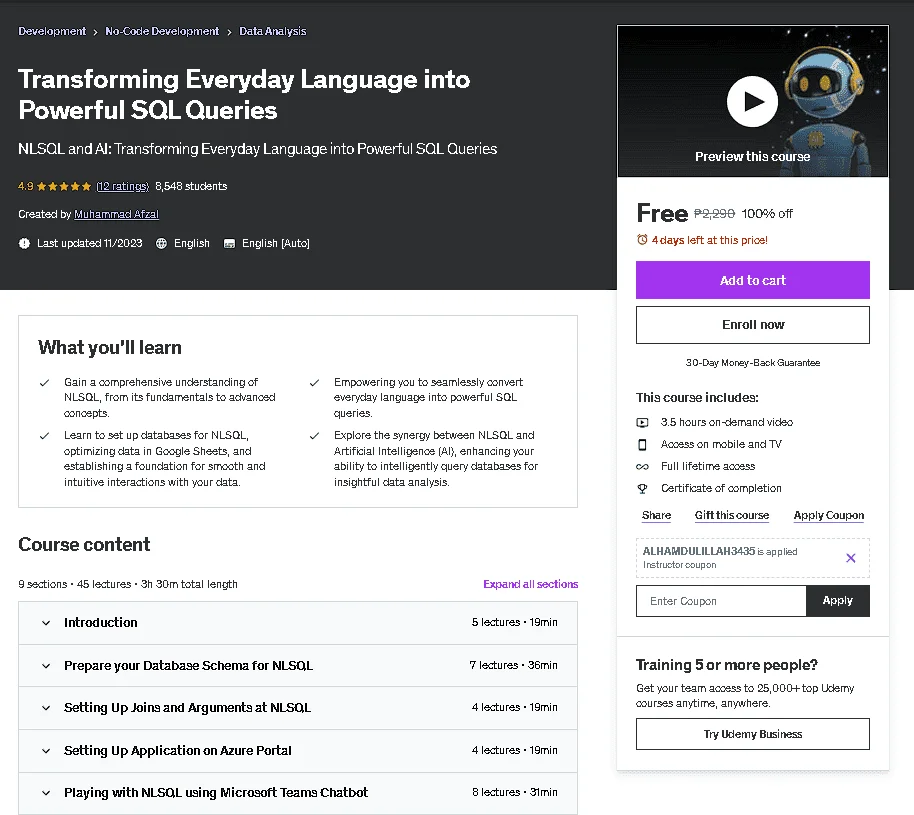This screenshot has width=914, height=815.
Task: Click the lifetime access infinity icon
Action: (642, 466)
